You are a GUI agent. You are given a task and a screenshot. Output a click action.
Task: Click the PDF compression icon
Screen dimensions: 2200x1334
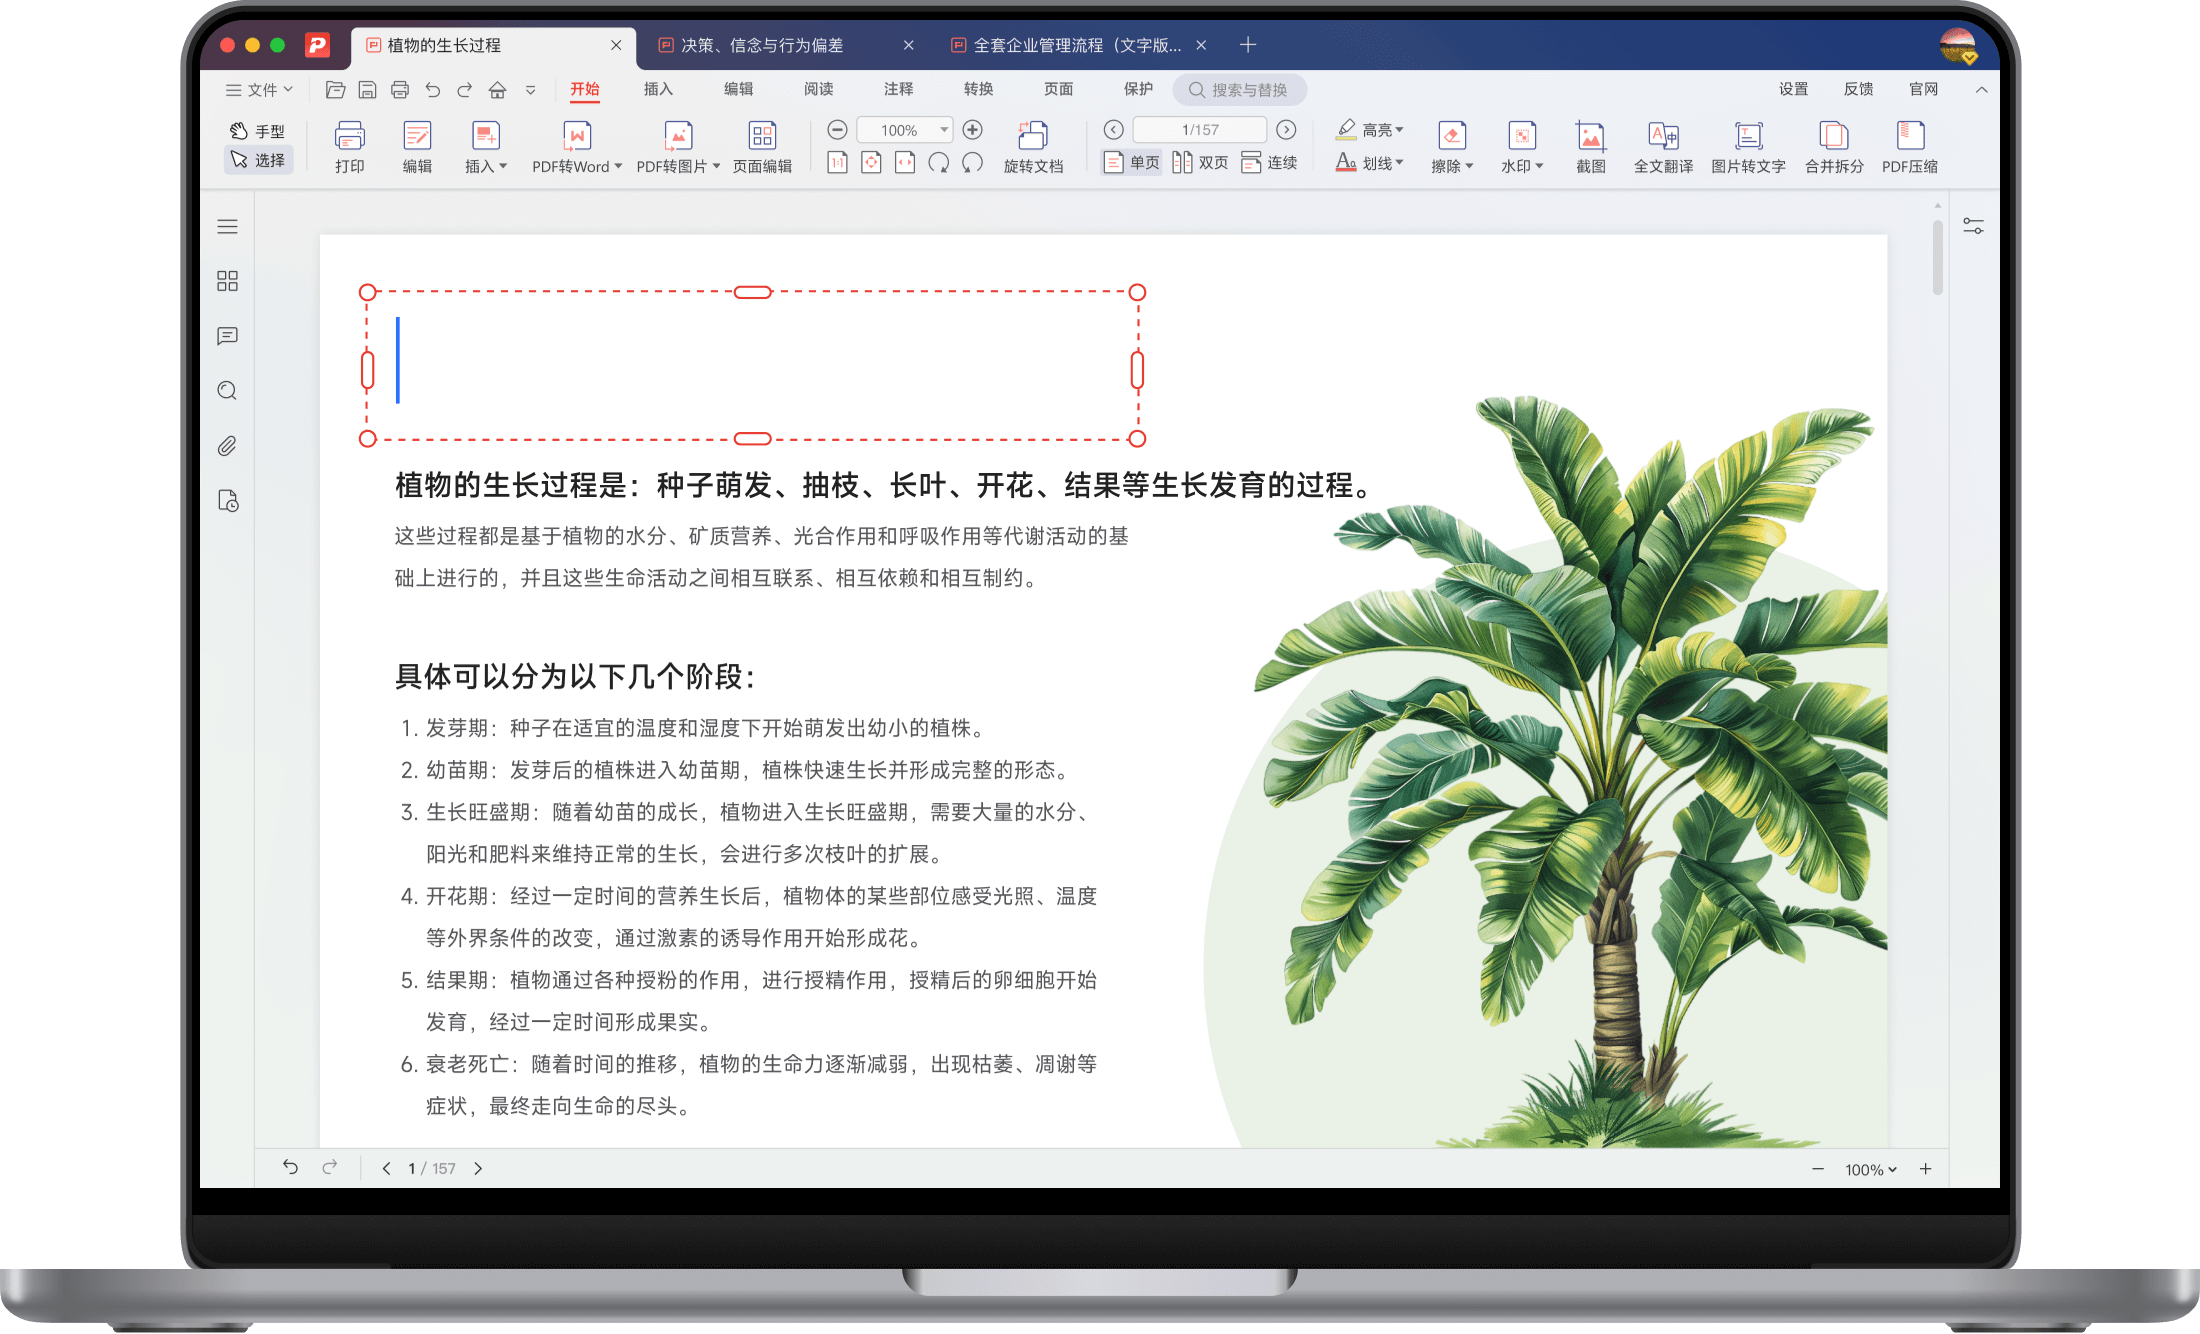click(x=1909, y=146)
